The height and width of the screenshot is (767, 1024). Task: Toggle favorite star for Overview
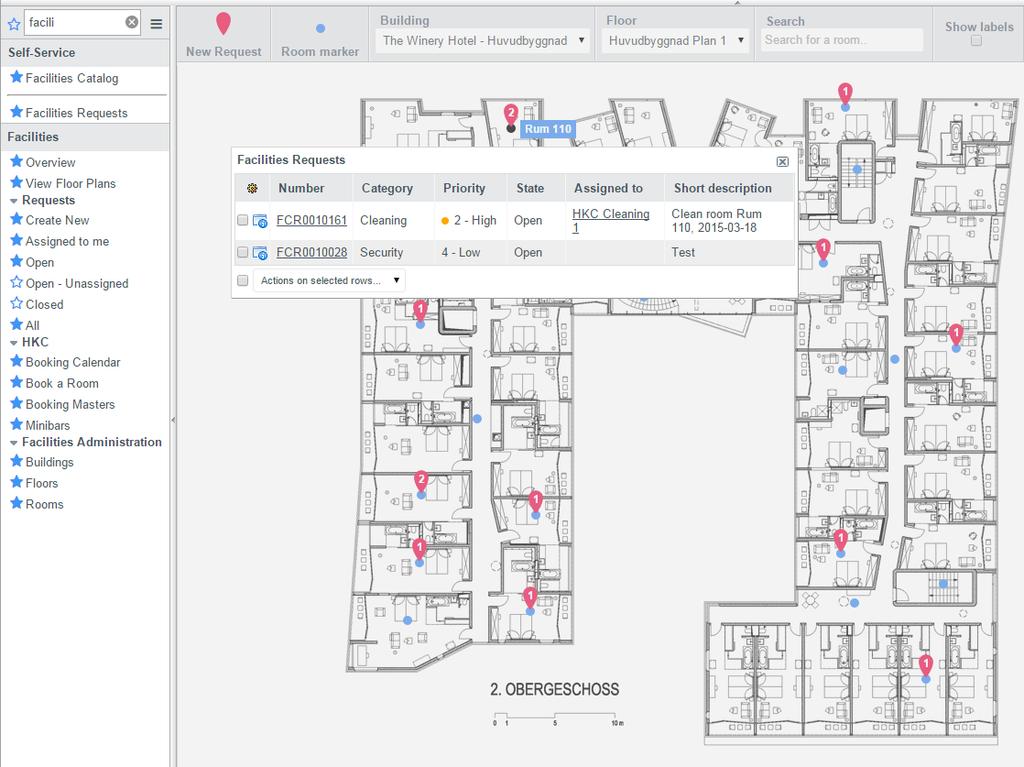click(16, 161)
